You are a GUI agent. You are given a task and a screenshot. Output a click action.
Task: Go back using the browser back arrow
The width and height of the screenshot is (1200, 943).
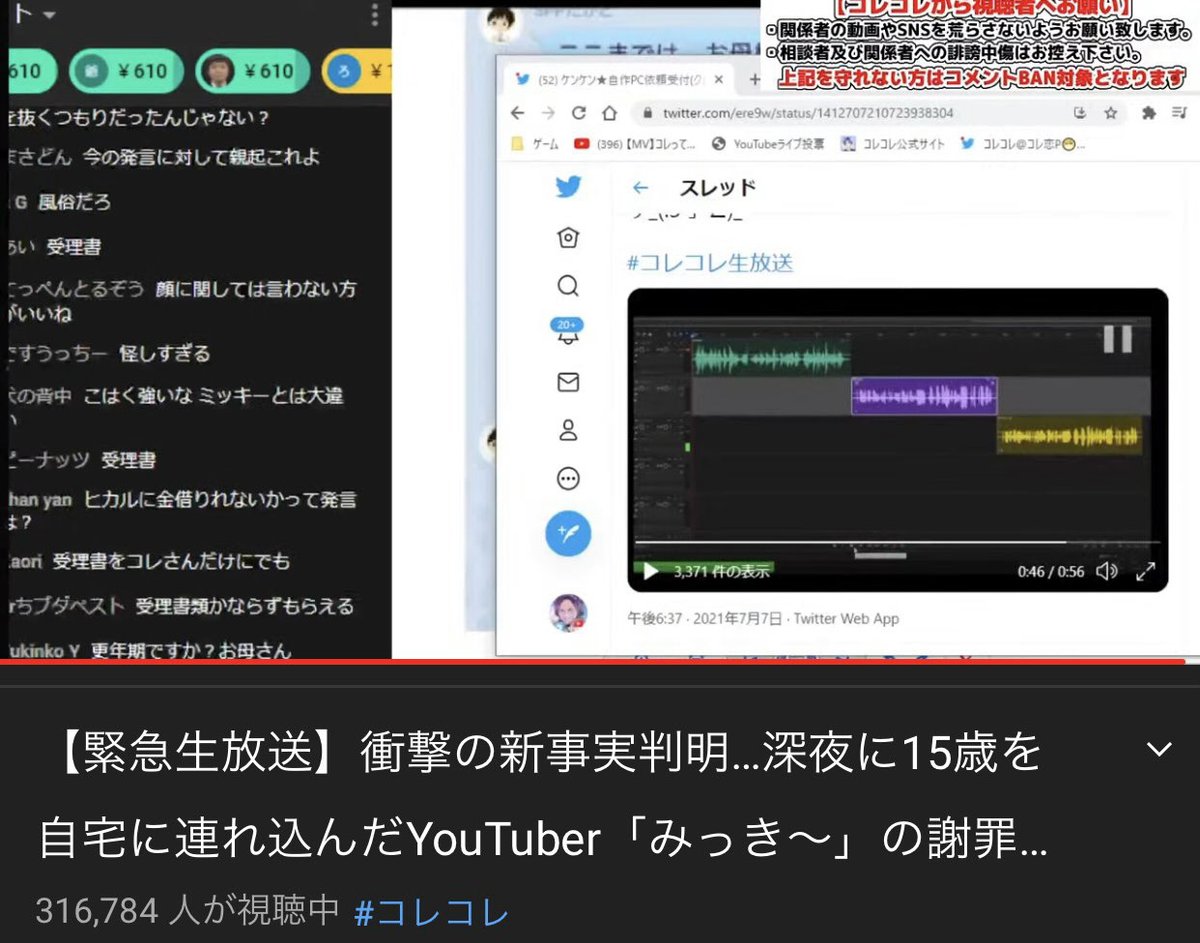(x=517, y=113)
